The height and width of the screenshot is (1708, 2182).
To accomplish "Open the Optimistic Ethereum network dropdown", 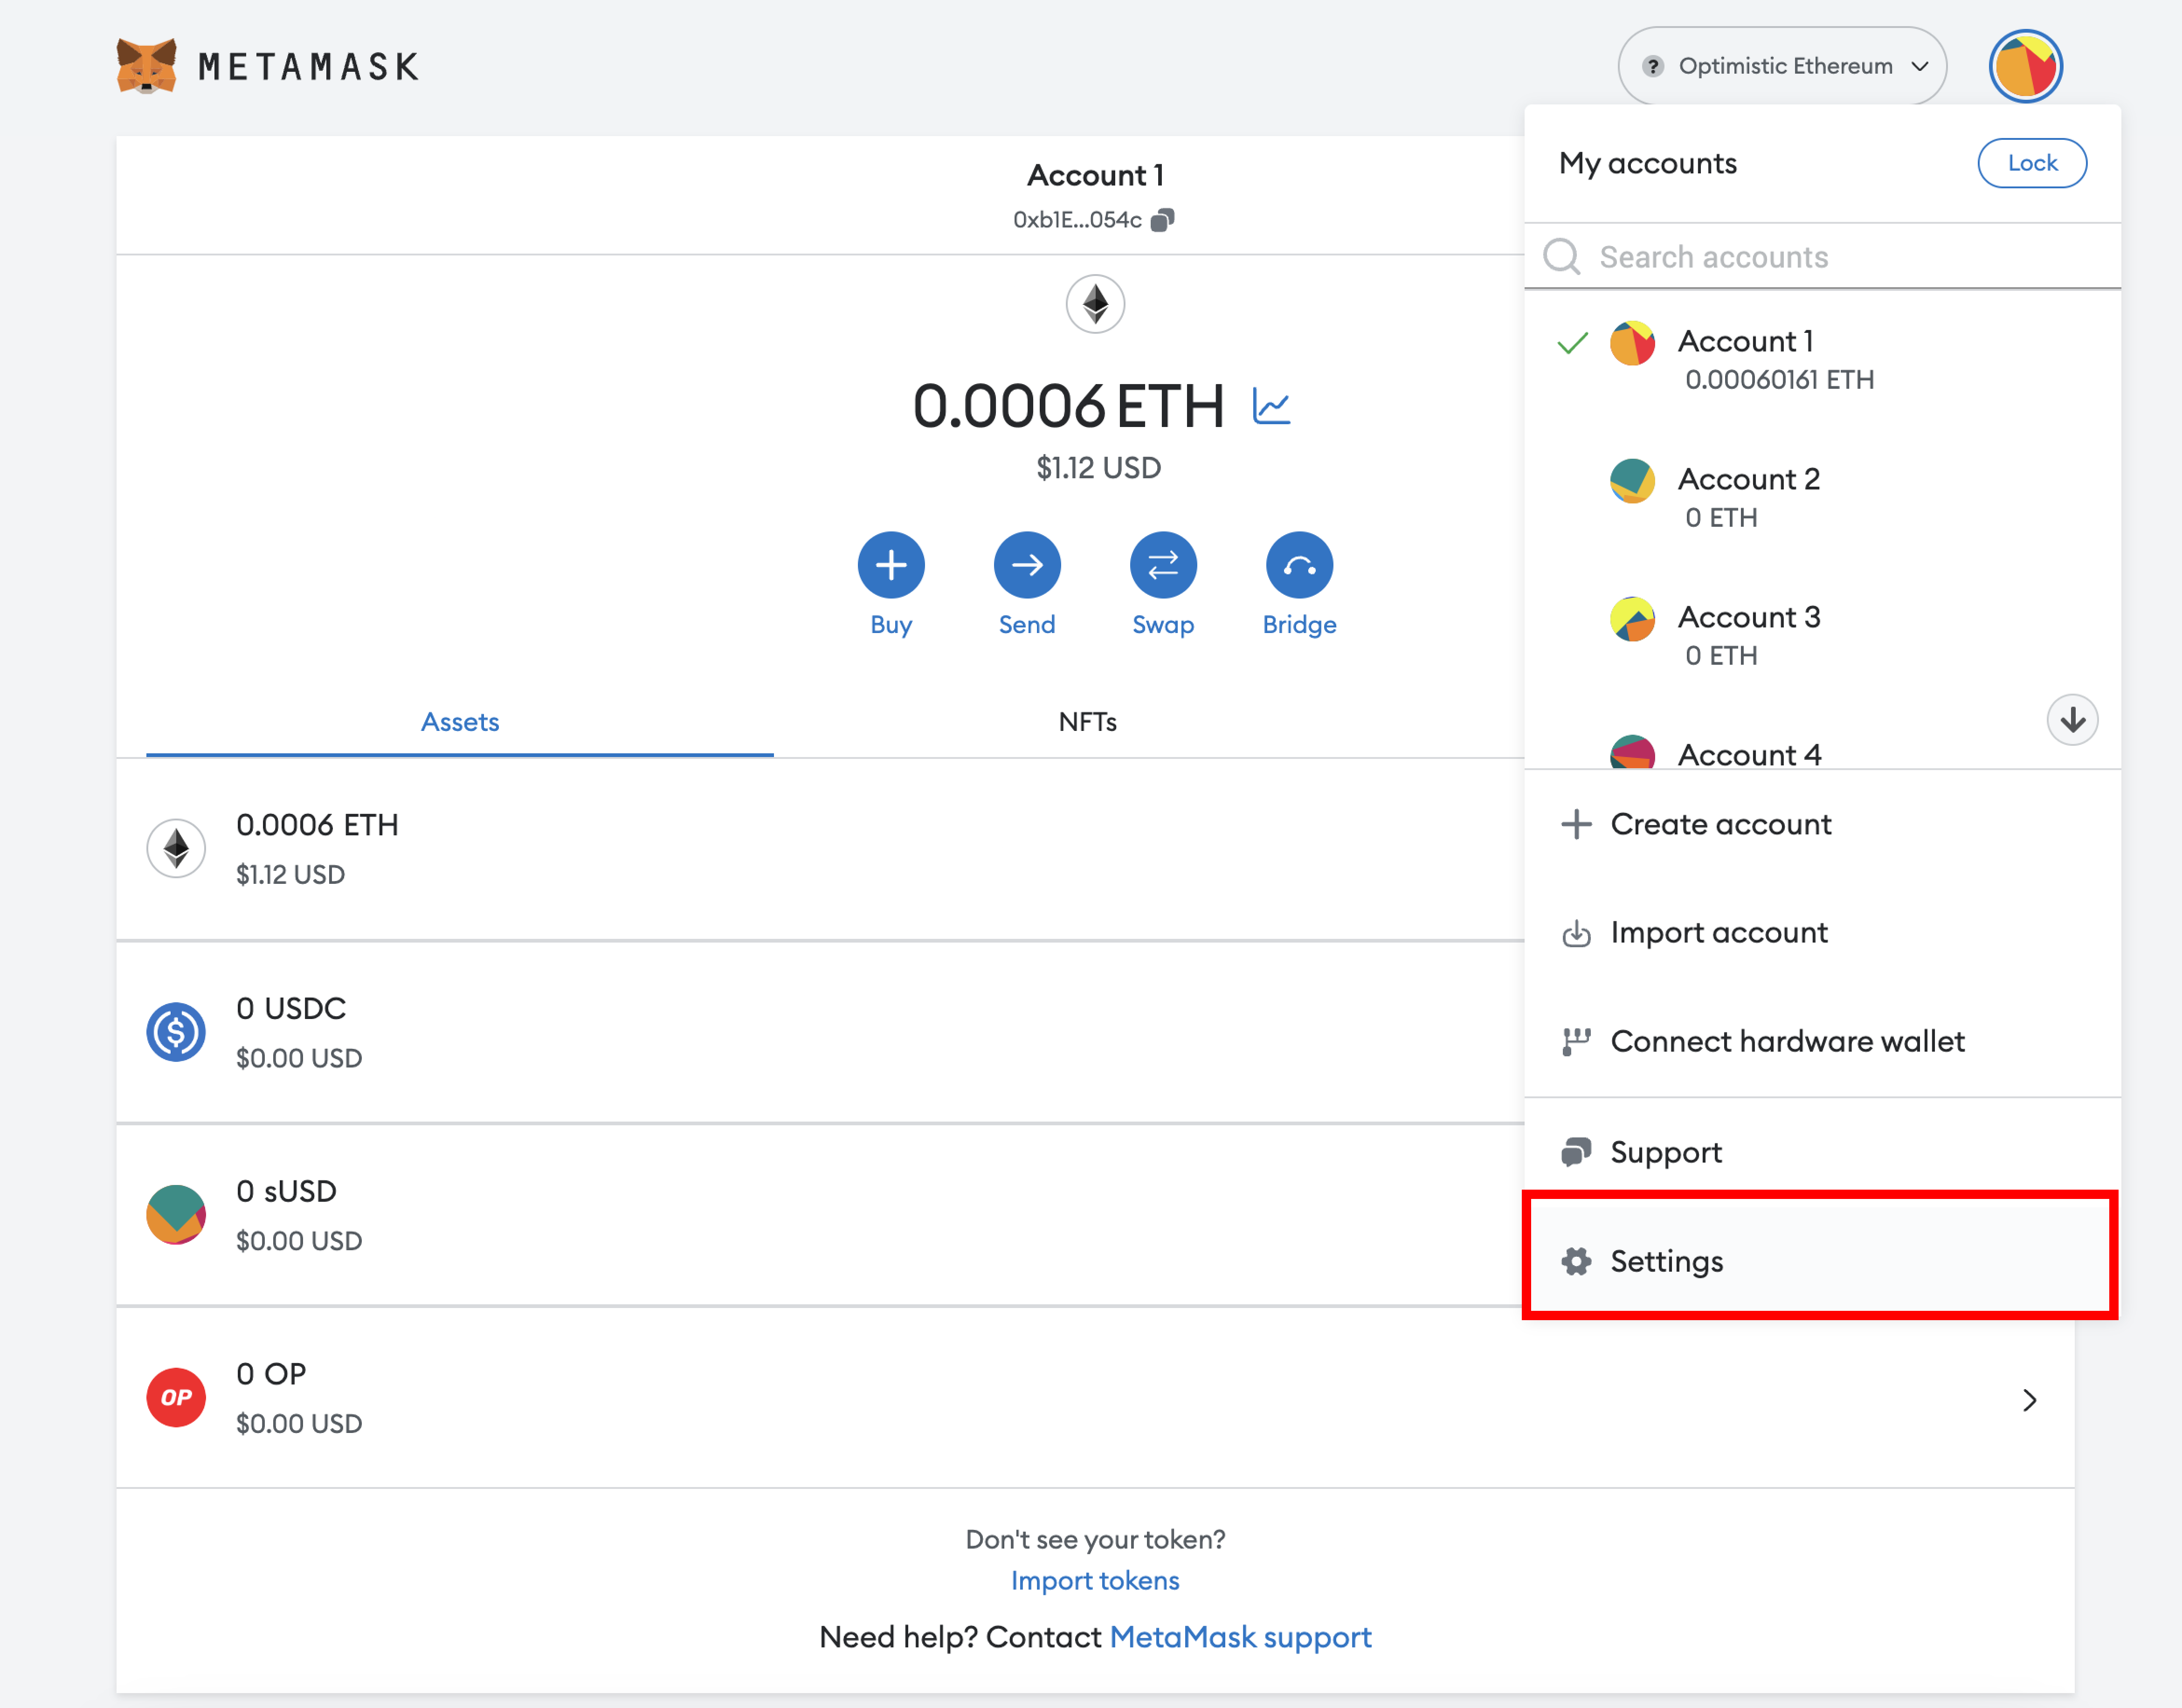I will (1782, 66).
